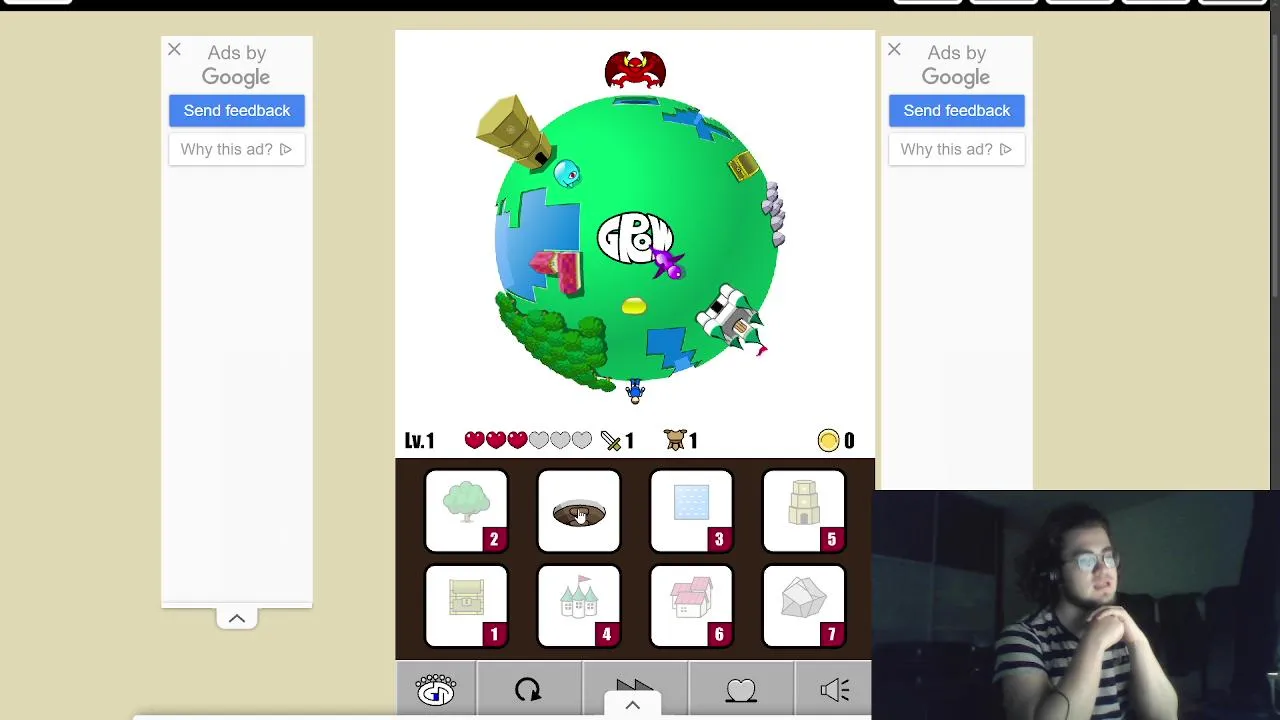1280x720 pixels.
Task: Open 'Why this ad?' on right ad
Action: point(957,149)
